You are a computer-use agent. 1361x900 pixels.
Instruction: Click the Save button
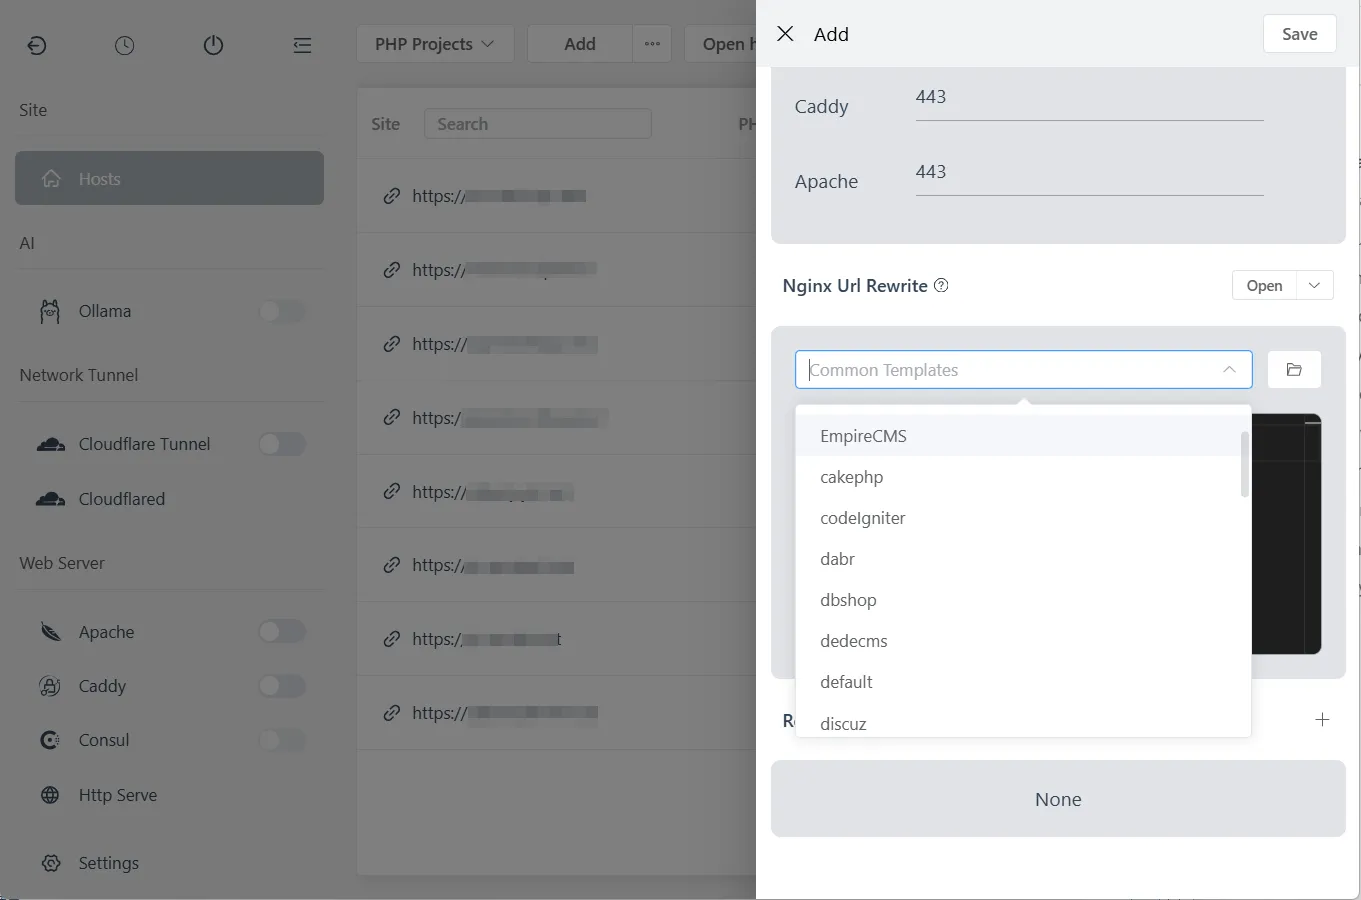(1299, 33)
